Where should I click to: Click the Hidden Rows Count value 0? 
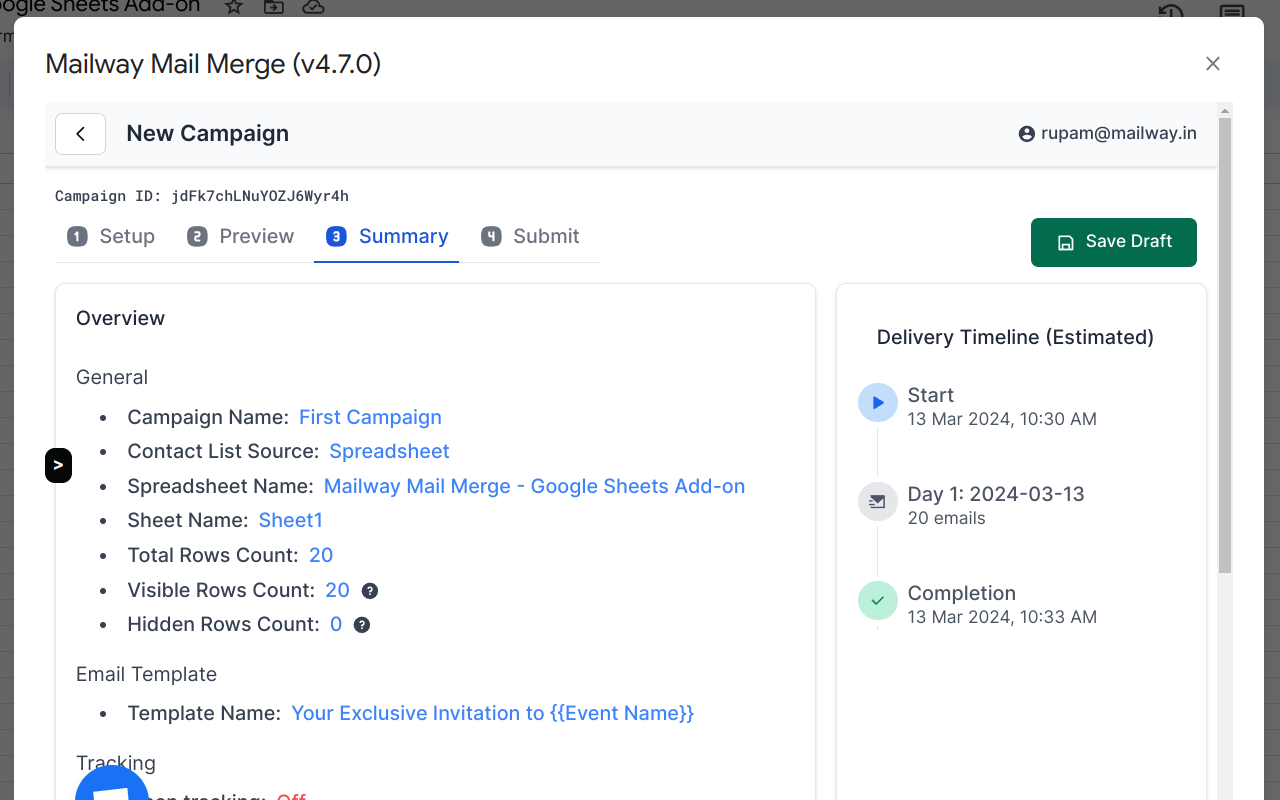coord(336,624)
